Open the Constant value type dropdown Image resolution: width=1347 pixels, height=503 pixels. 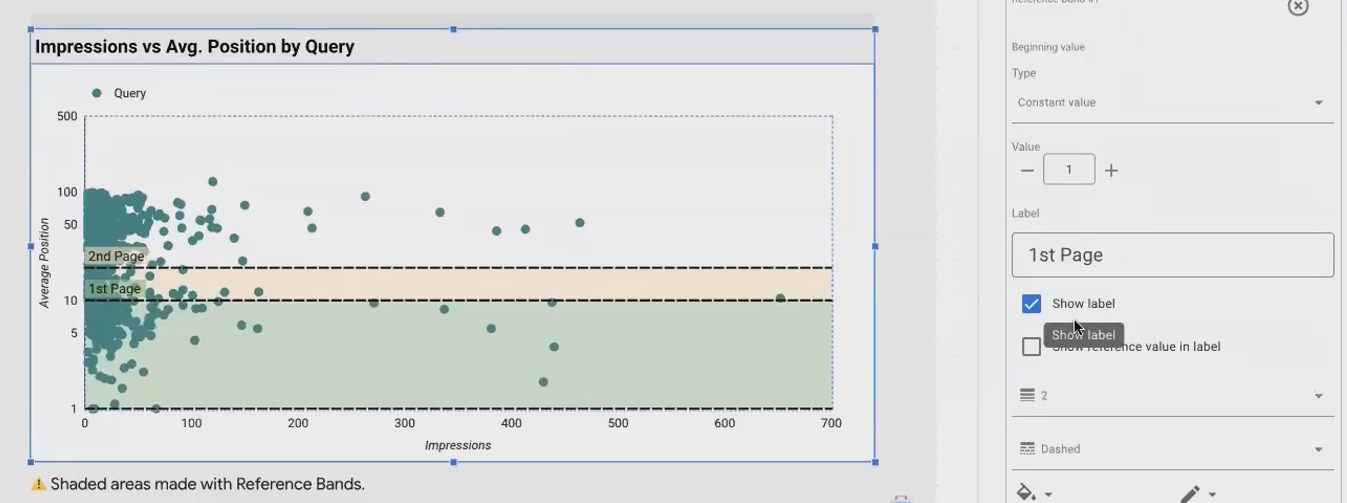pyautogui.click(x=1172, y=103)
